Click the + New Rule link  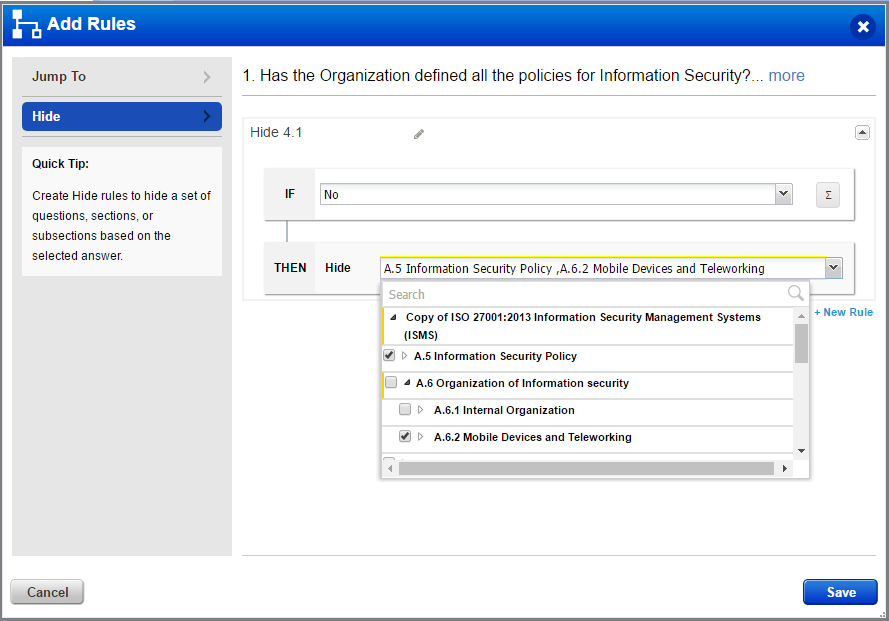pyautogui.click(x=843, y=312)
